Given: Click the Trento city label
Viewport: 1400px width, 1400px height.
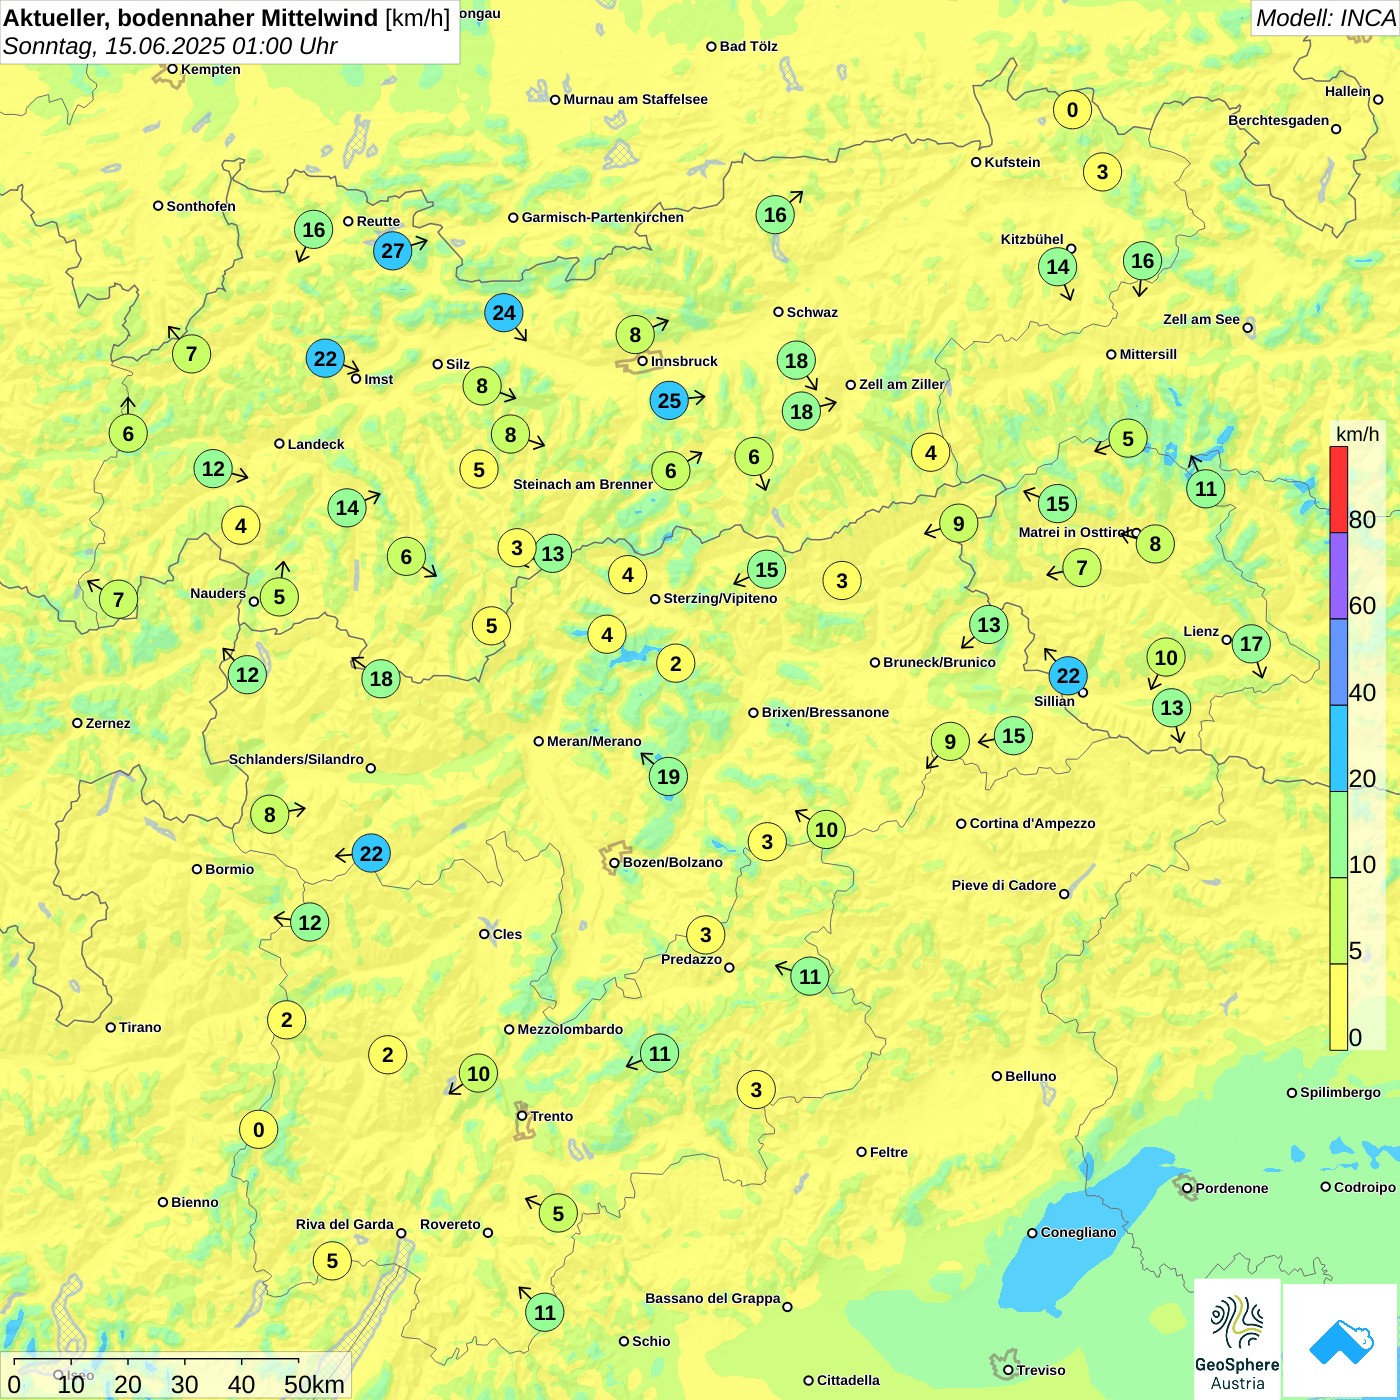Looking at the screenshot, I should pos(552,1116).
